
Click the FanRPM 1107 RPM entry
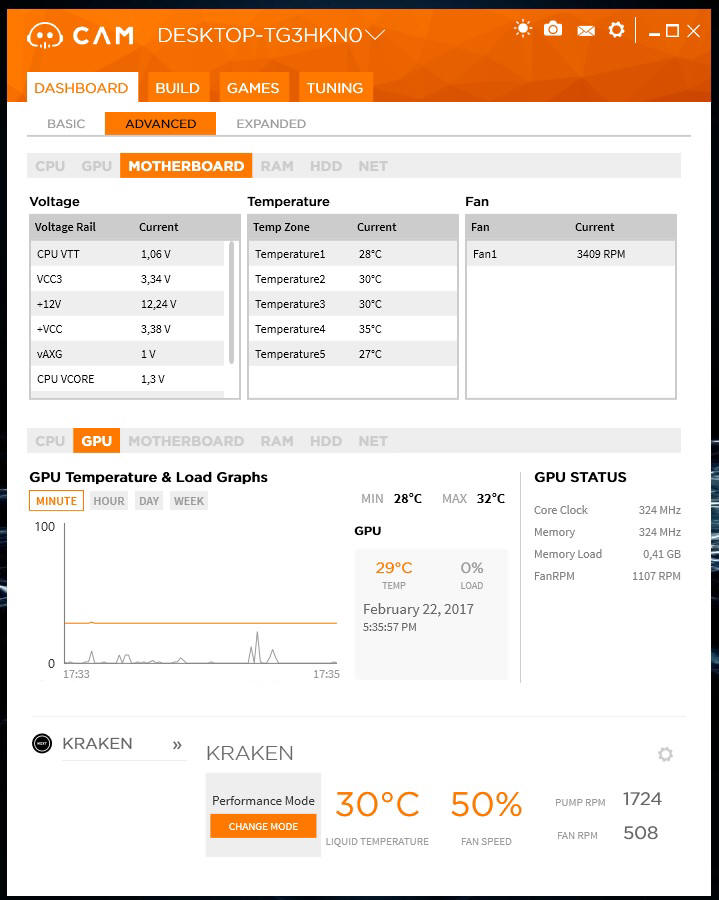(607, 576)
